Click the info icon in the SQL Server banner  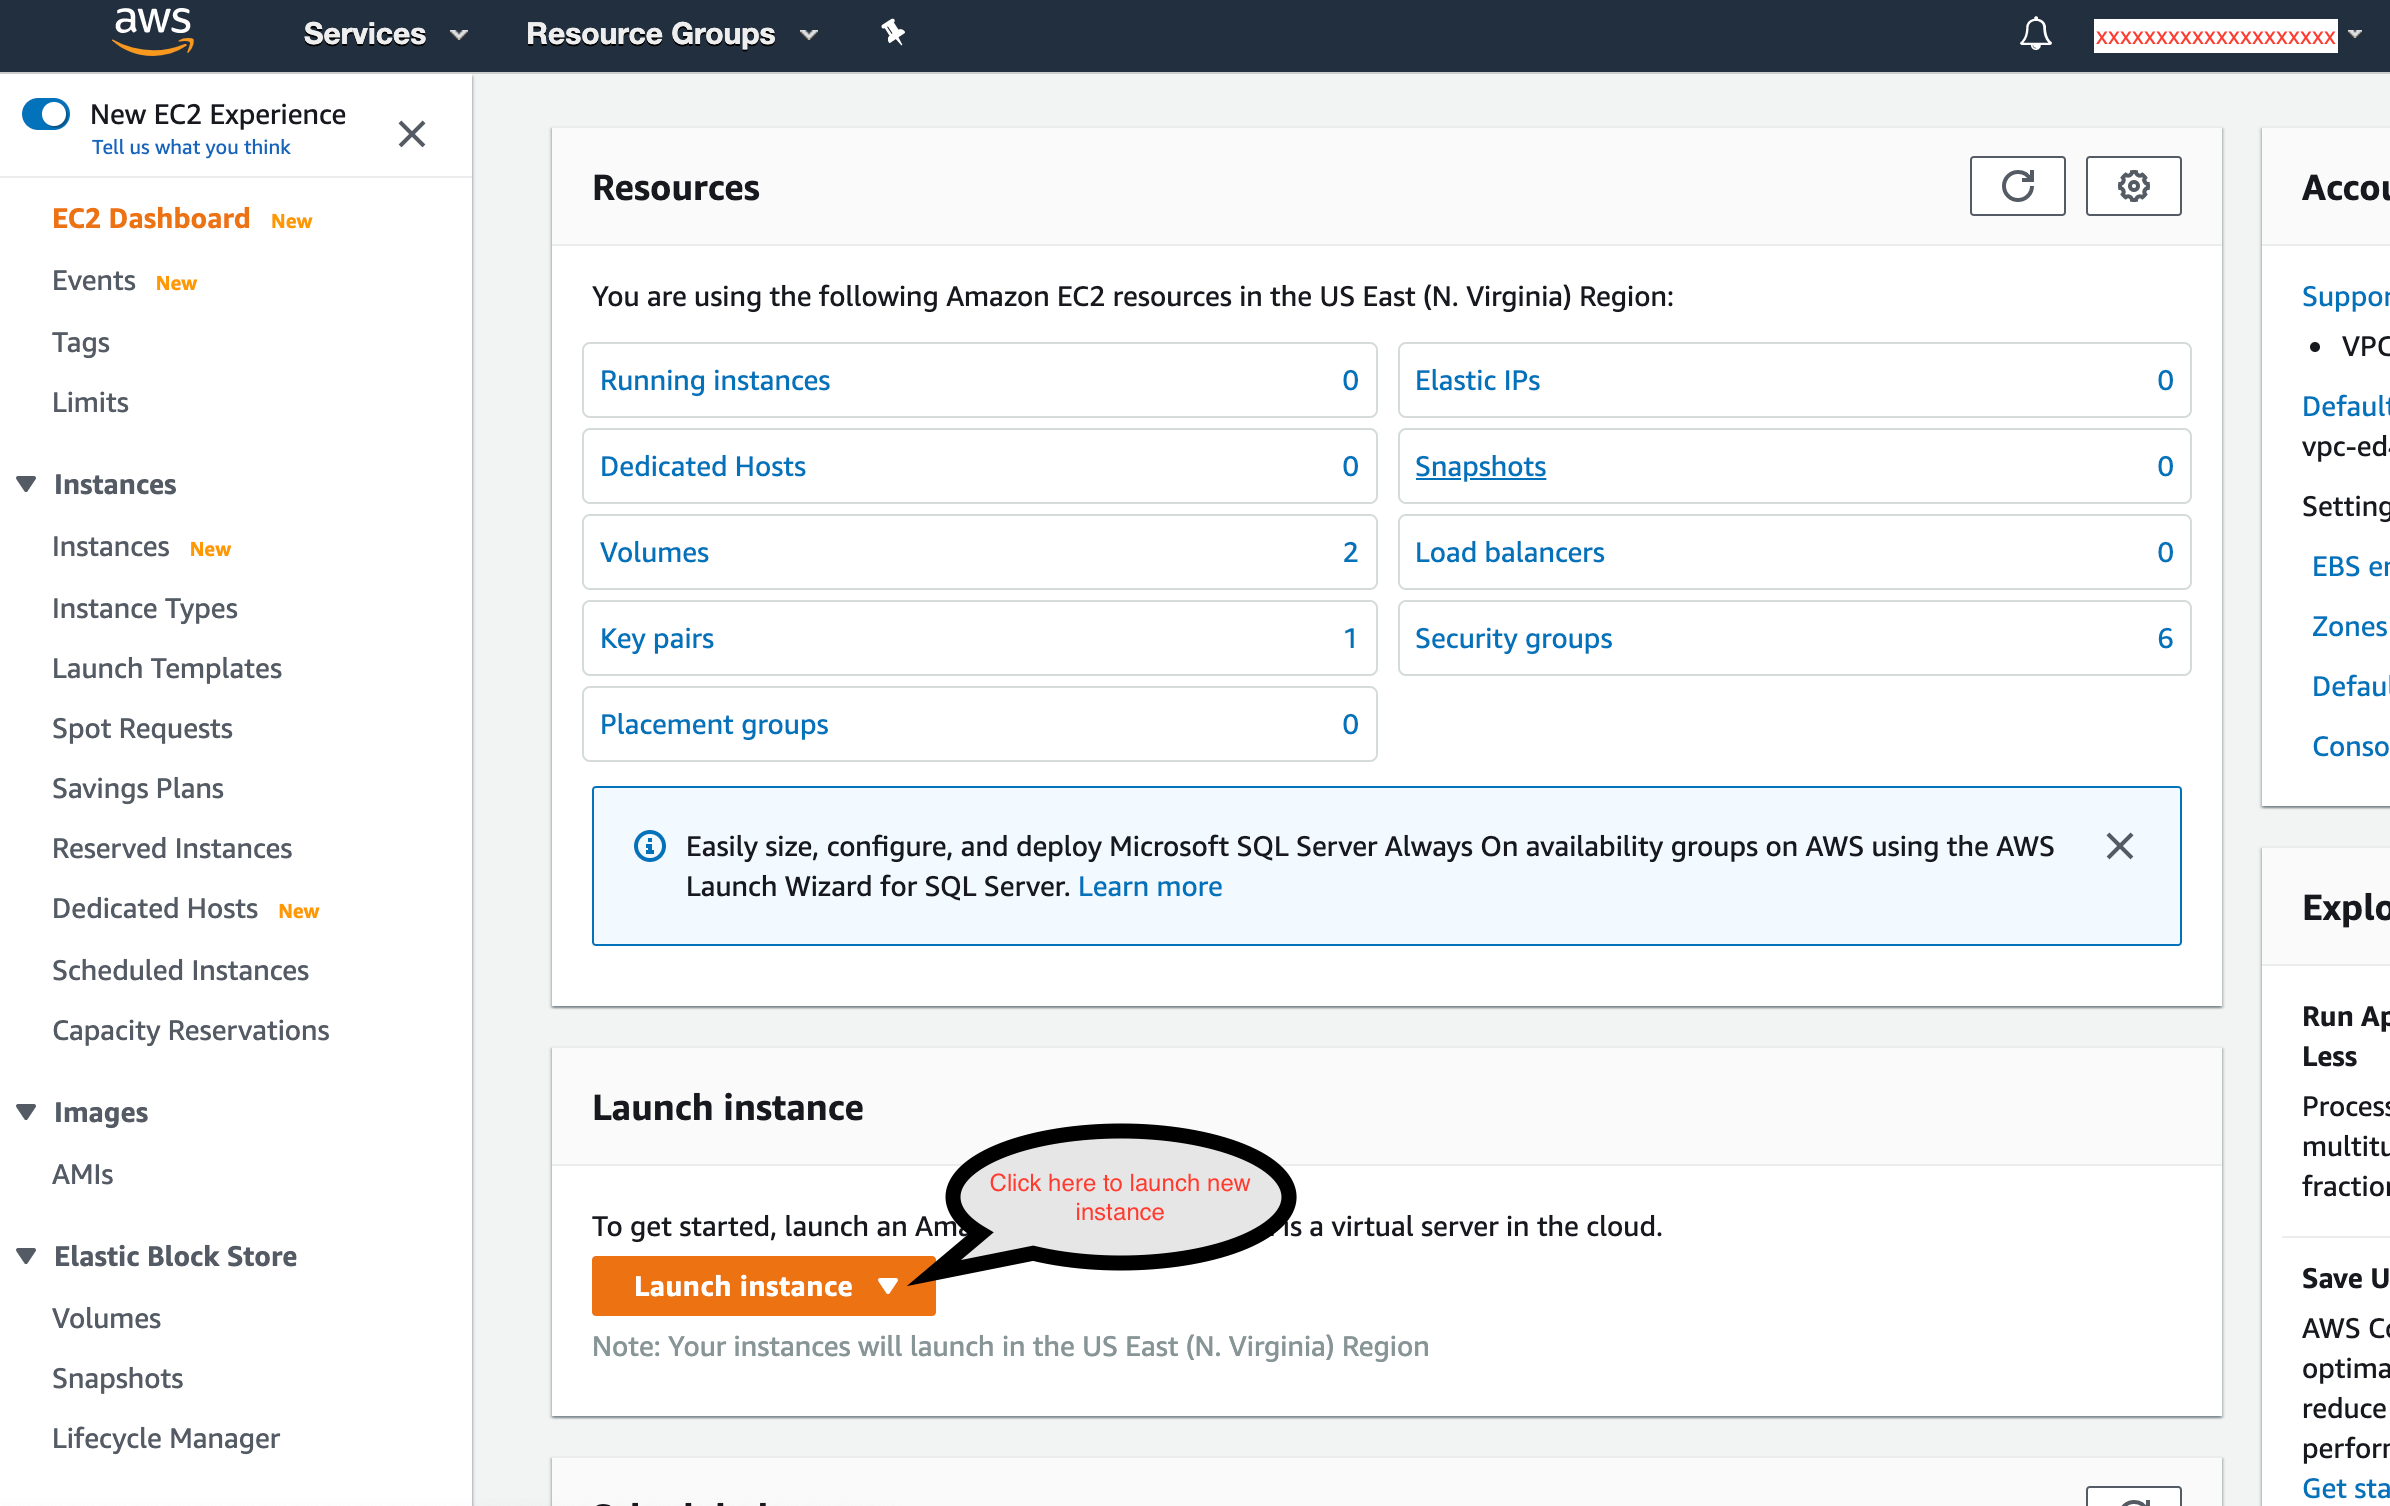pyautogui.click(x=650, y=846)
